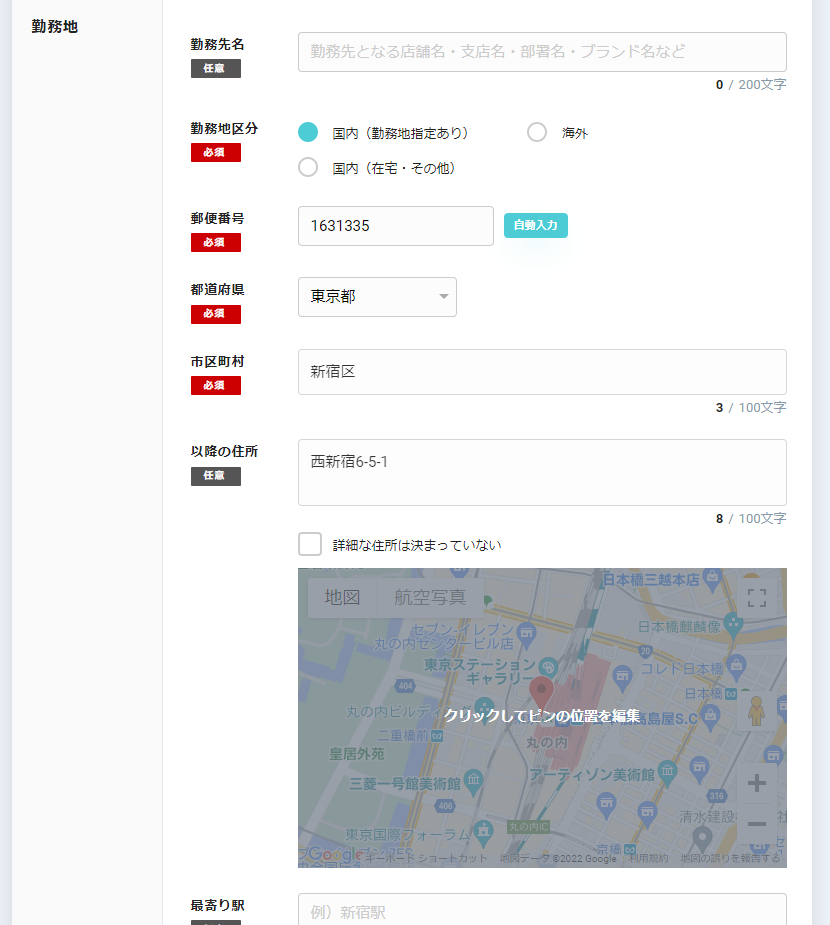The height and width of the screenshot is (925, 830).
Task: Switch map to 航空写真 view
Action: coord(430,598)
